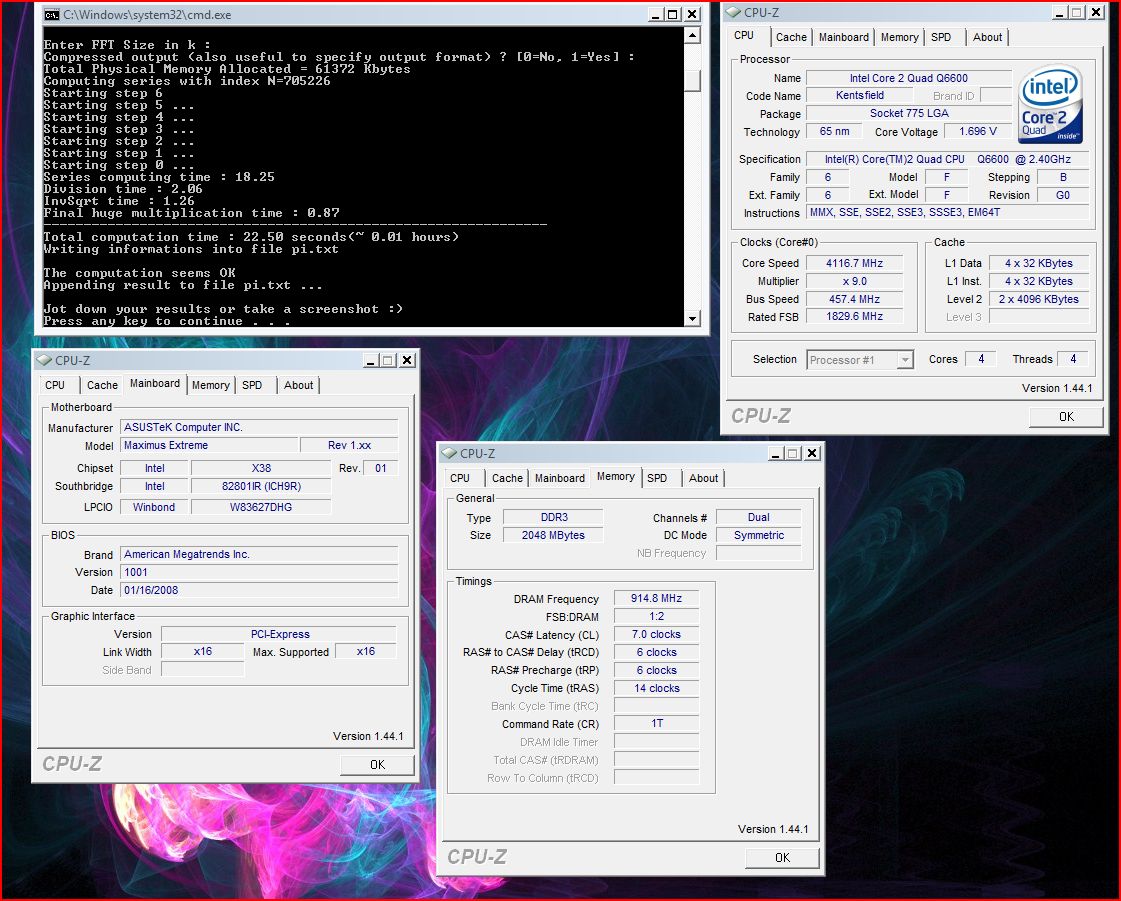
Task: Click the CAS# Latency value 7.0 clocks
Action: pos(656,634)
